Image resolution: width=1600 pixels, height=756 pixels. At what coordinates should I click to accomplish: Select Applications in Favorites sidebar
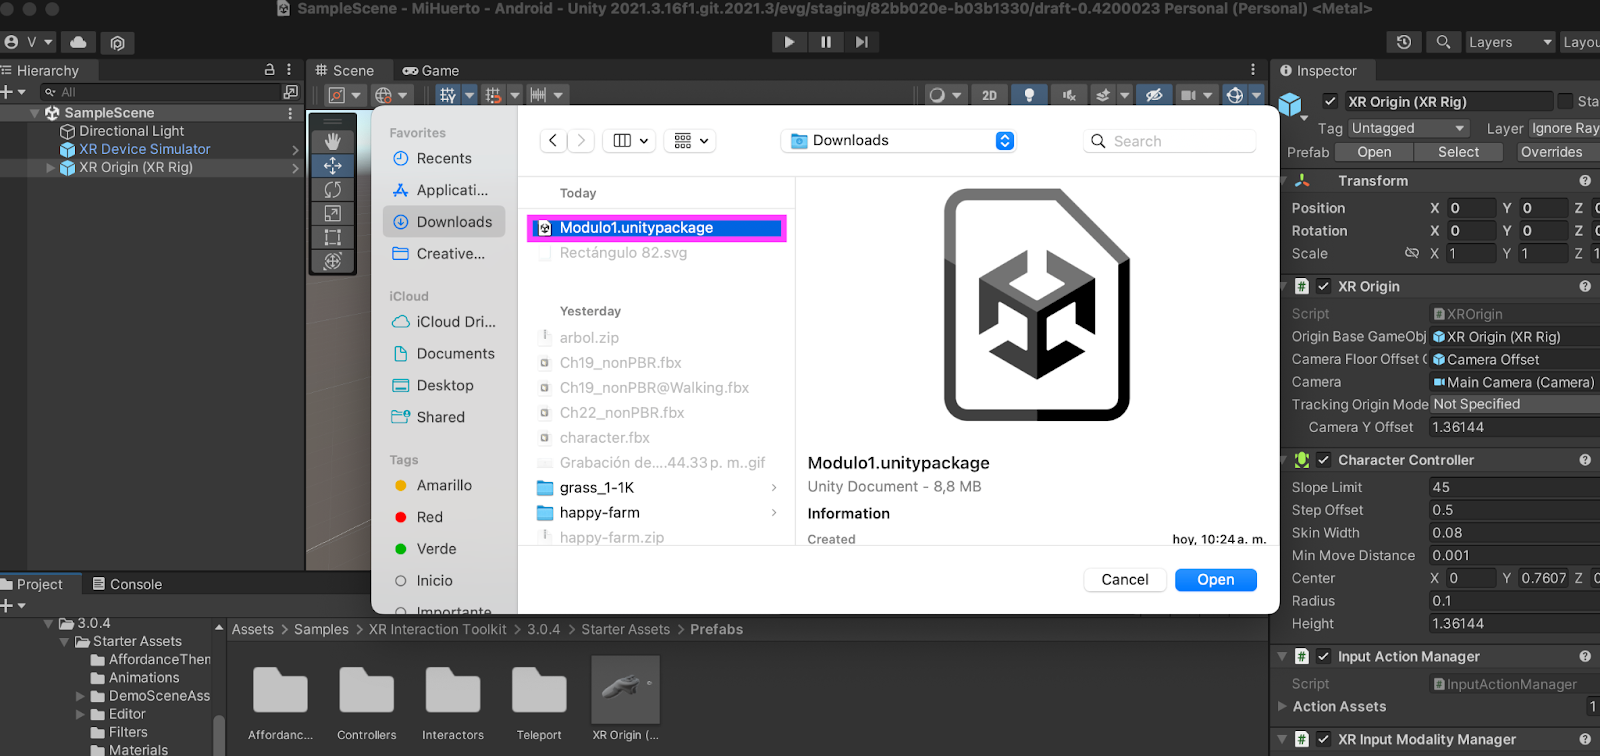click(x=444, y=190)
